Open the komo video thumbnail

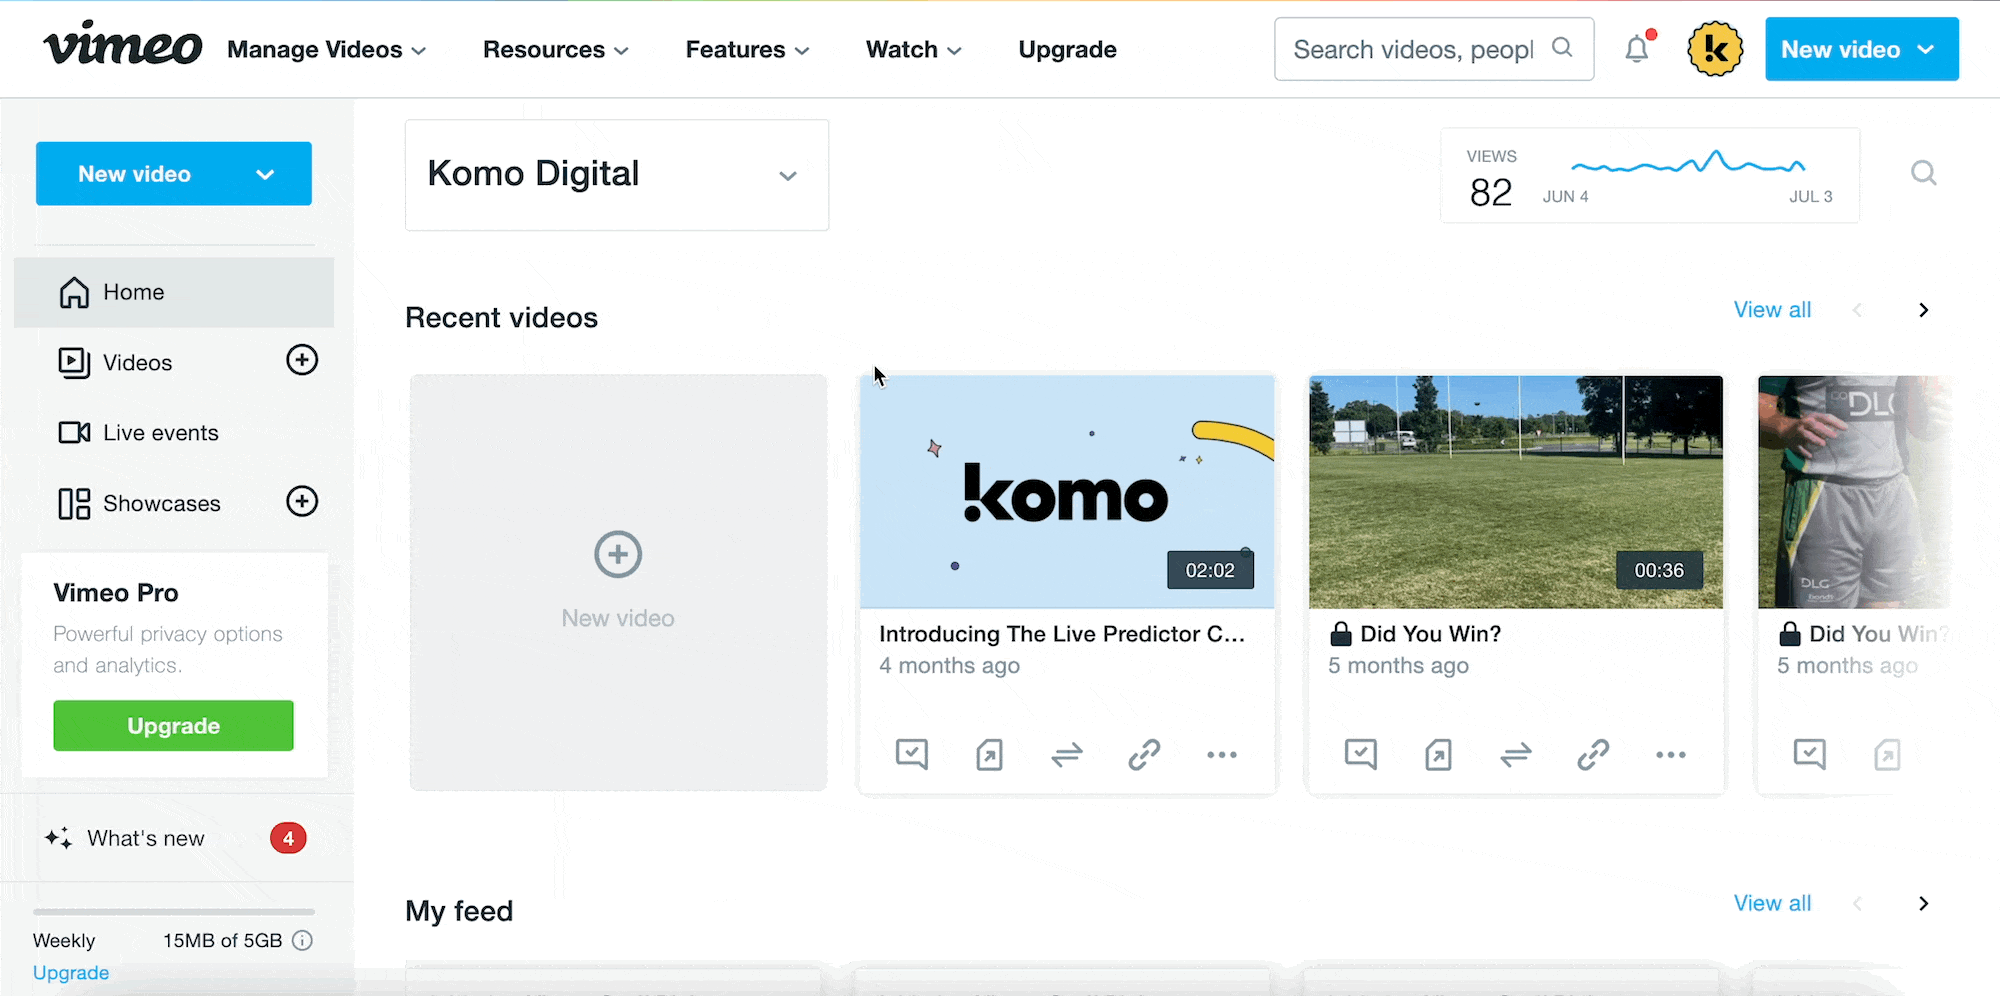tap(1066, 491)
